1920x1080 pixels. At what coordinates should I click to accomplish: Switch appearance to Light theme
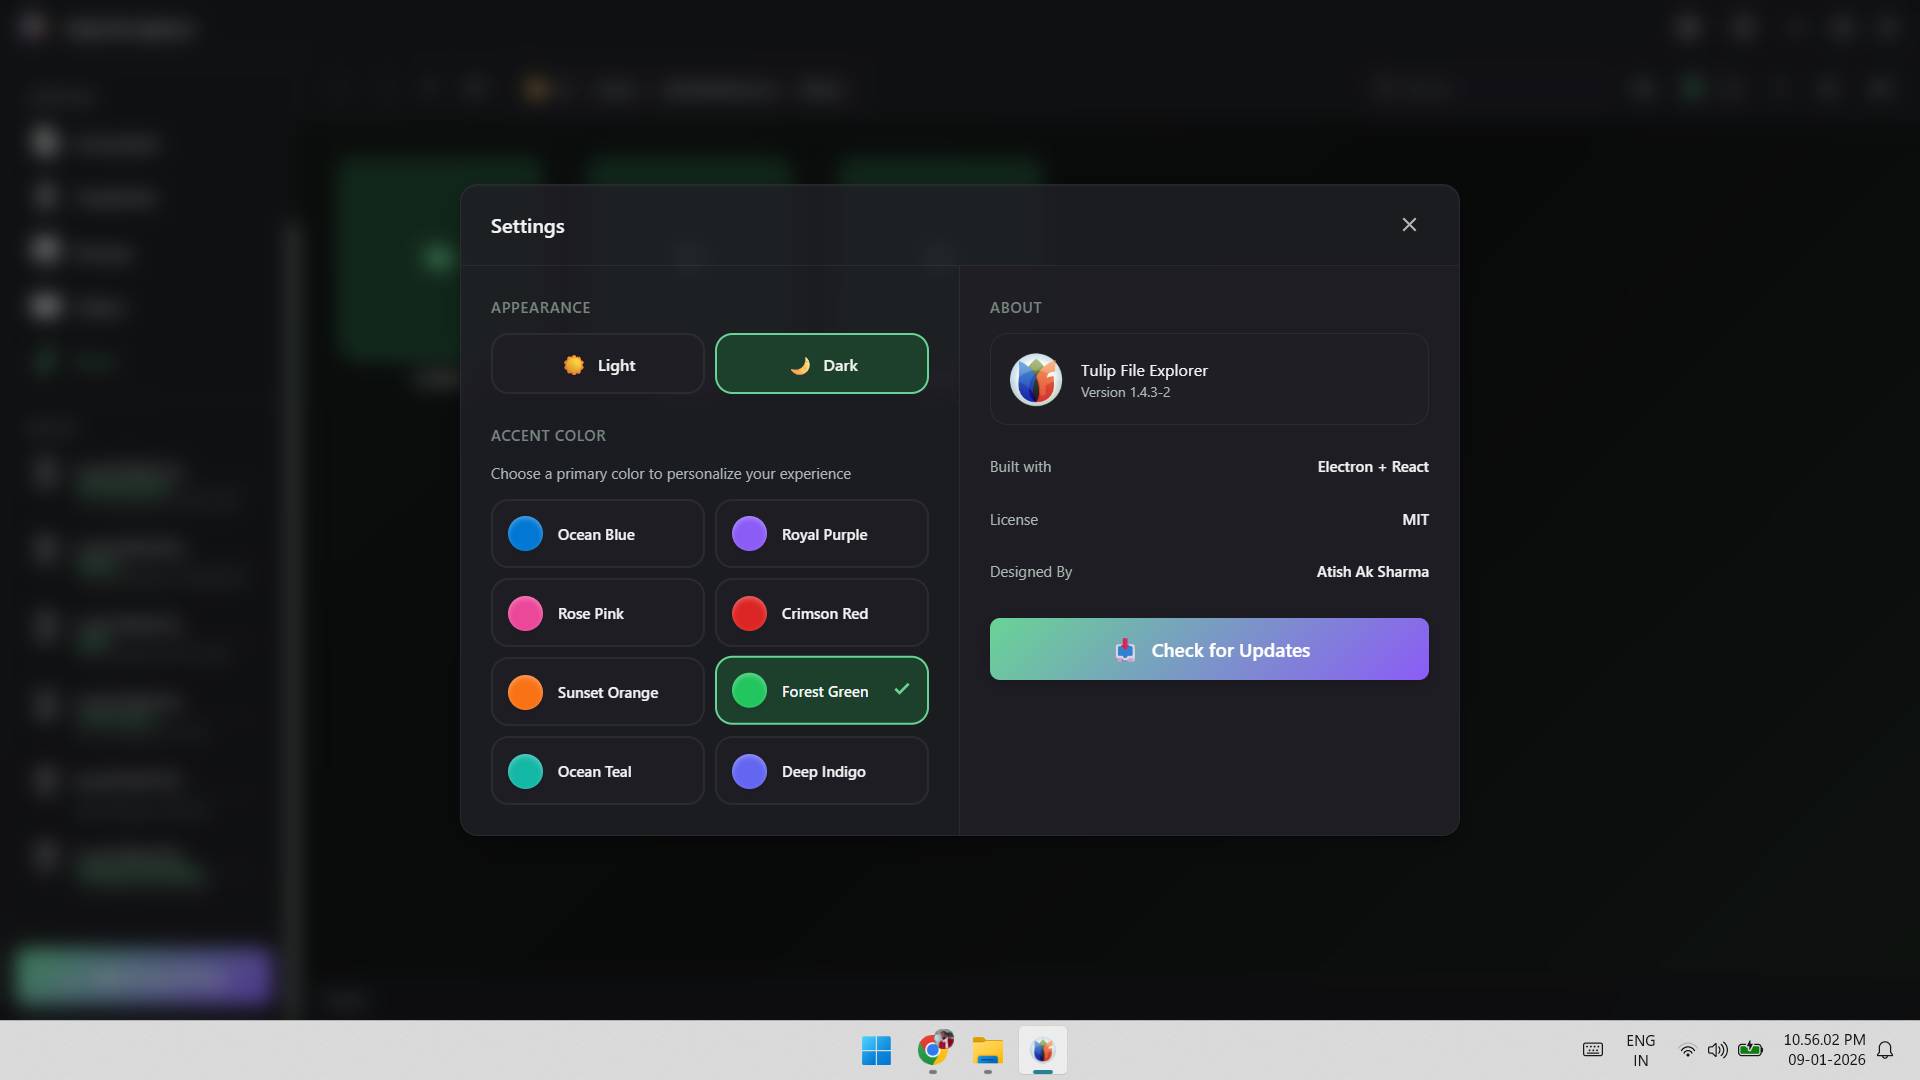pos(596,364)
